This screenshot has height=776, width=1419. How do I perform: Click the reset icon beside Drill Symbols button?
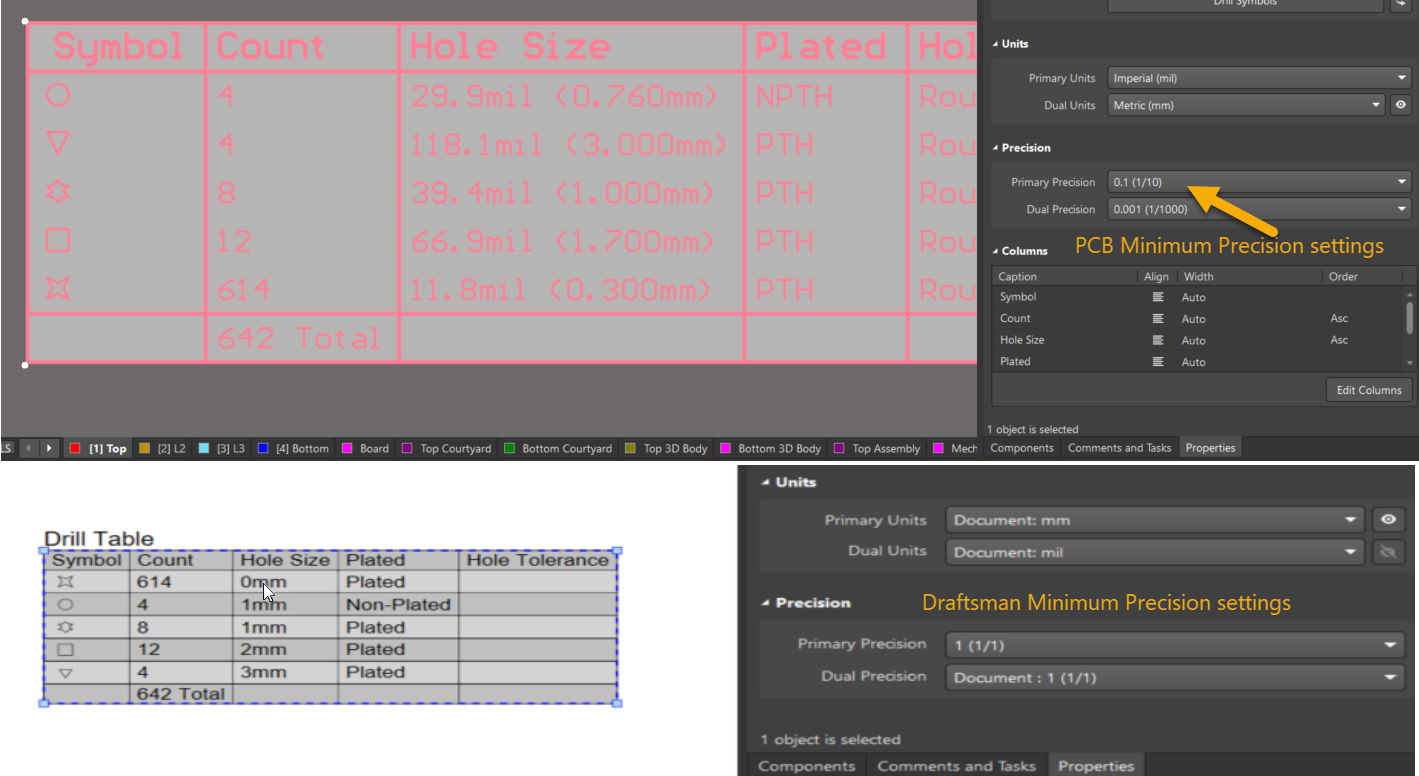click(x=1401, y=4)
